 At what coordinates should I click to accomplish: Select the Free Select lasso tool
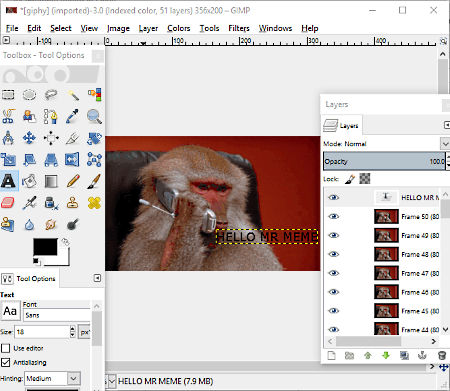pyautogui.click(x=51, y=95)
